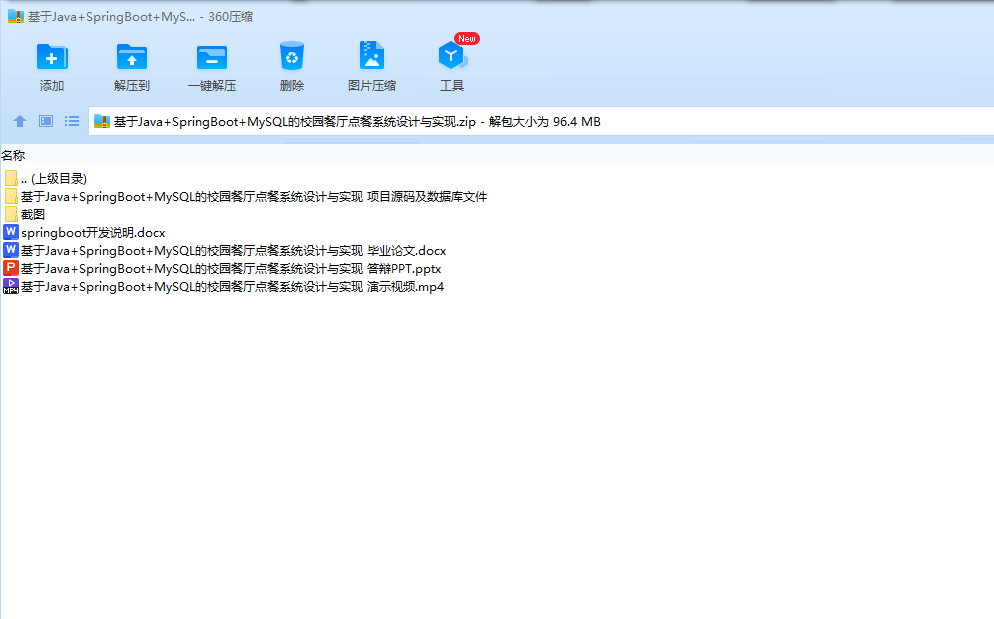
Task: Click the folder icon of 项目源码及数据库文件
Action: pos(11,197)
